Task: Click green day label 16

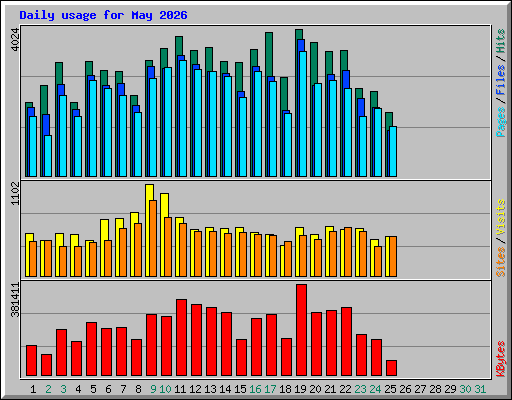Action: coord(255,389)
